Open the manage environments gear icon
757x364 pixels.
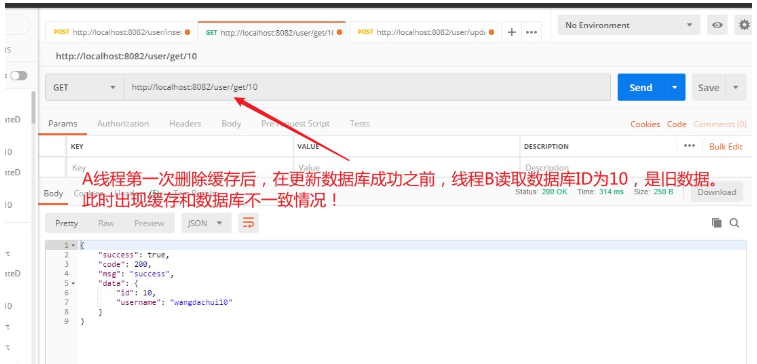click(743, 25)
